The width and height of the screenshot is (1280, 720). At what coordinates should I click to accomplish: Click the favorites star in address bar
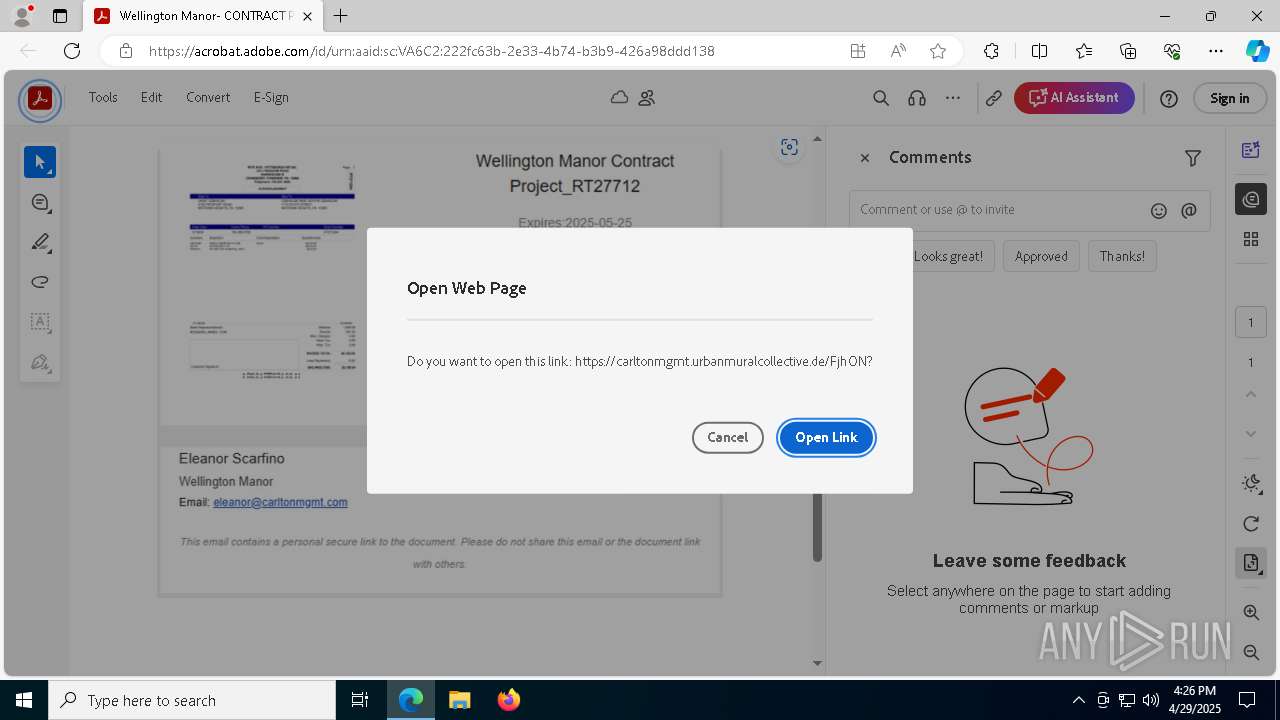(938, 51)
